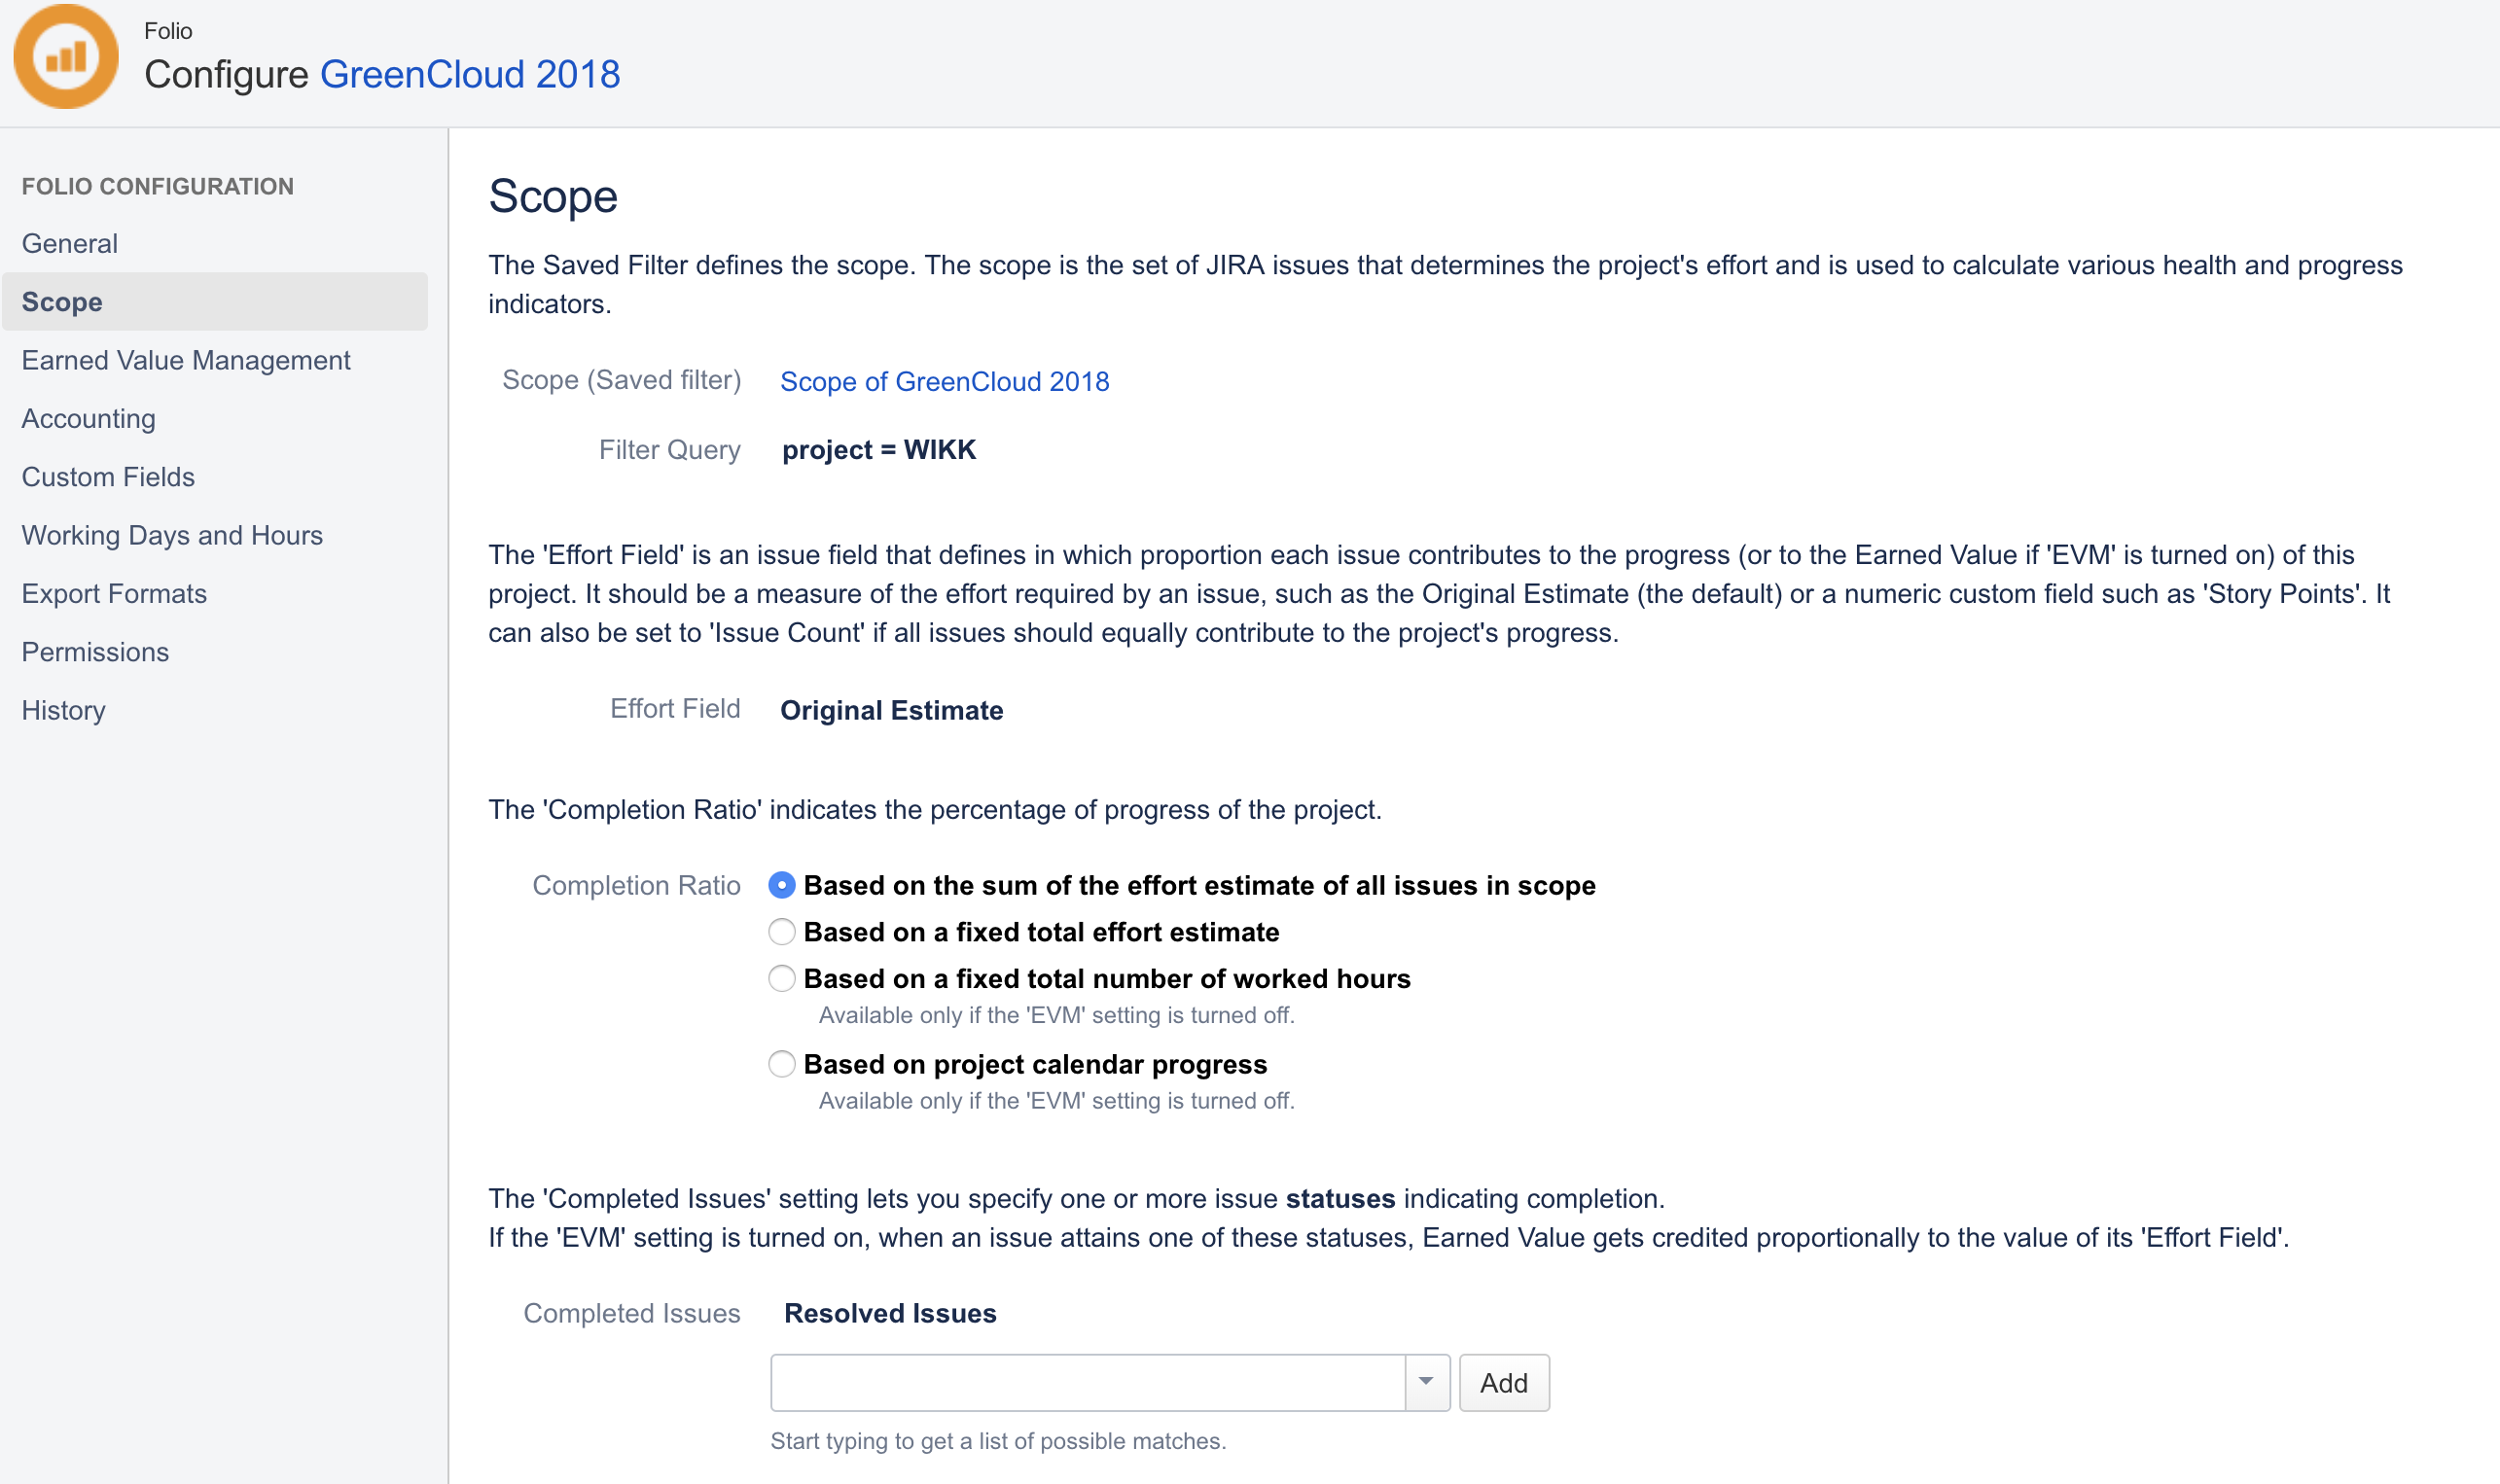Open the Permissions section
Image resolution: width=2500 pixels, height=1484 pixels.
tap(95, 652)
